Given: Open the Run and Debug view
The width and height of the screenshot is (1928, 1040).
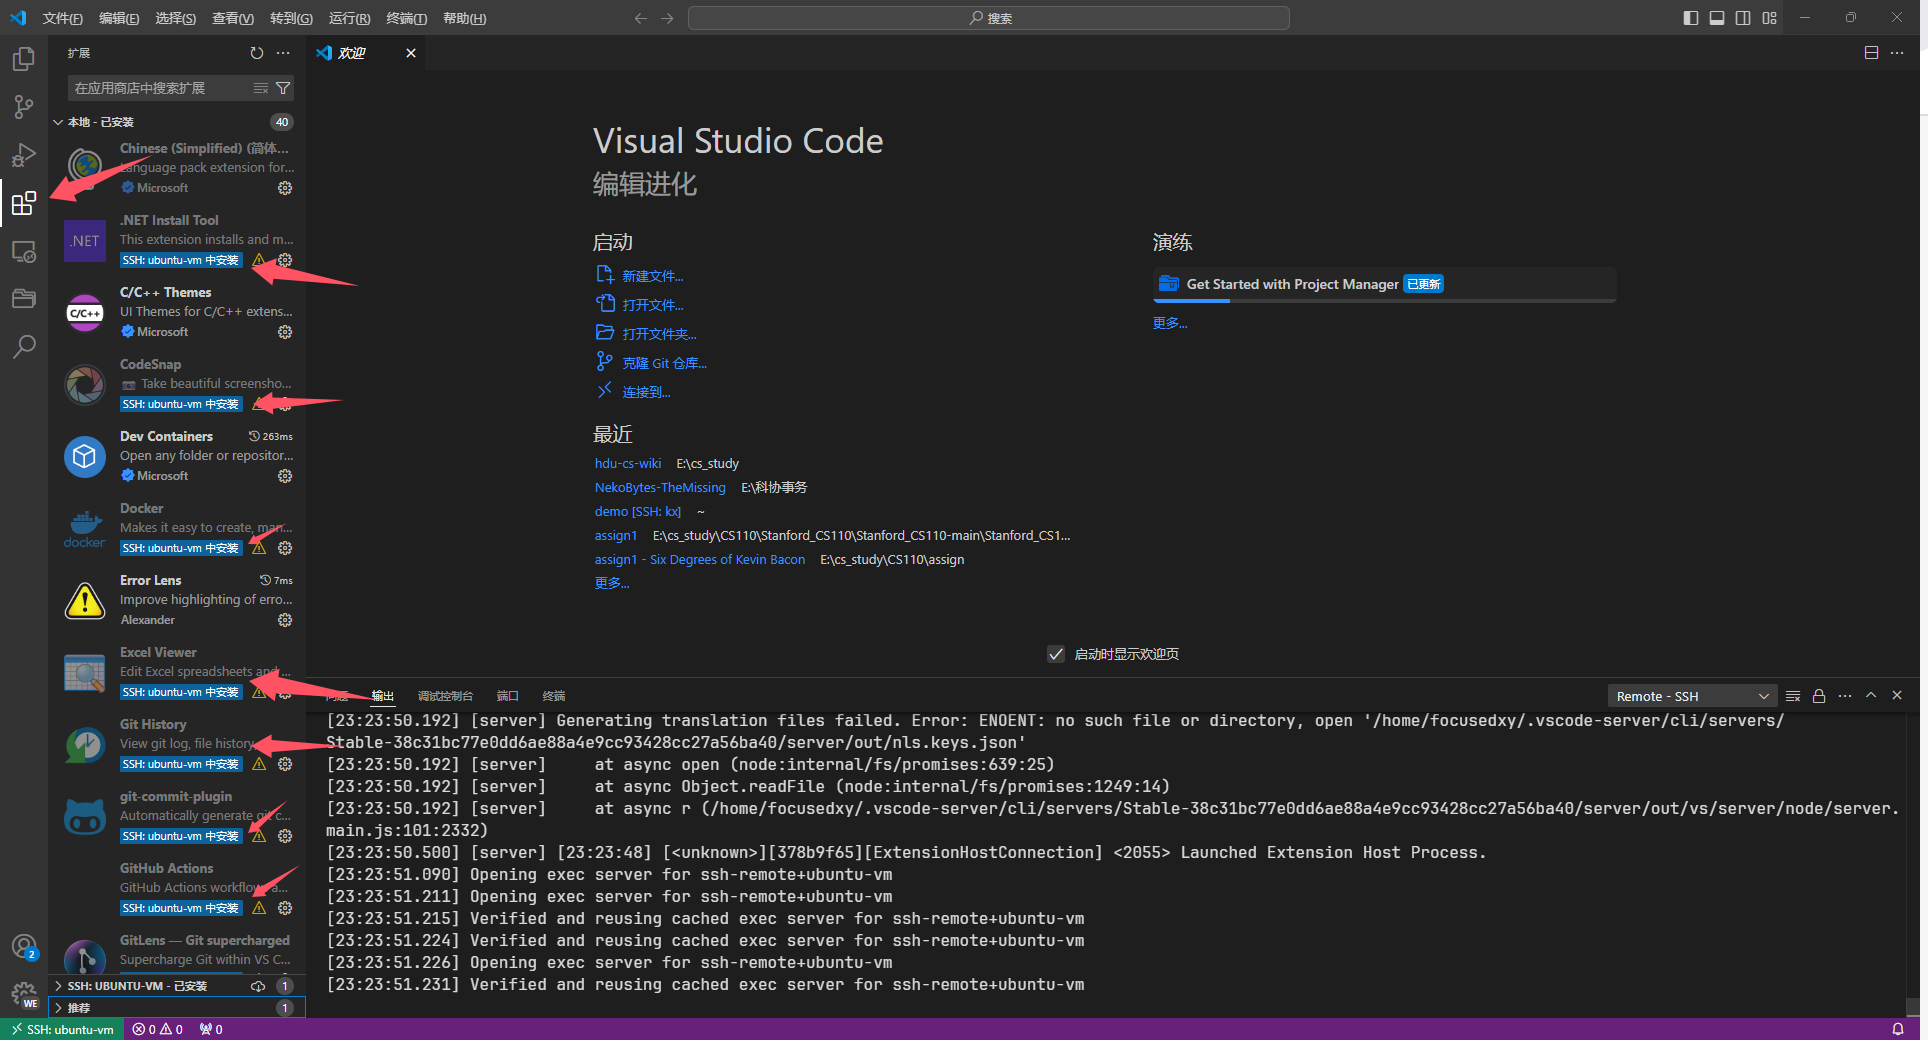Looking at the screenshot, I should tap(24, 155).
